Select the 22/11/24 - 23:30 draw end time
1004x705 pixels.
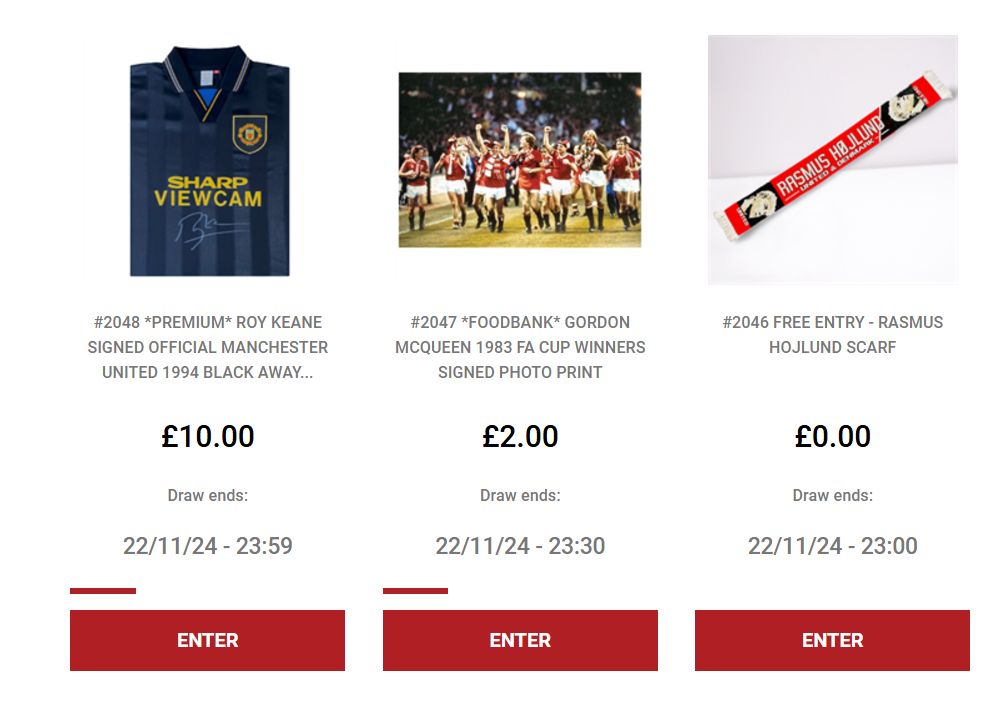click(520, 546)
